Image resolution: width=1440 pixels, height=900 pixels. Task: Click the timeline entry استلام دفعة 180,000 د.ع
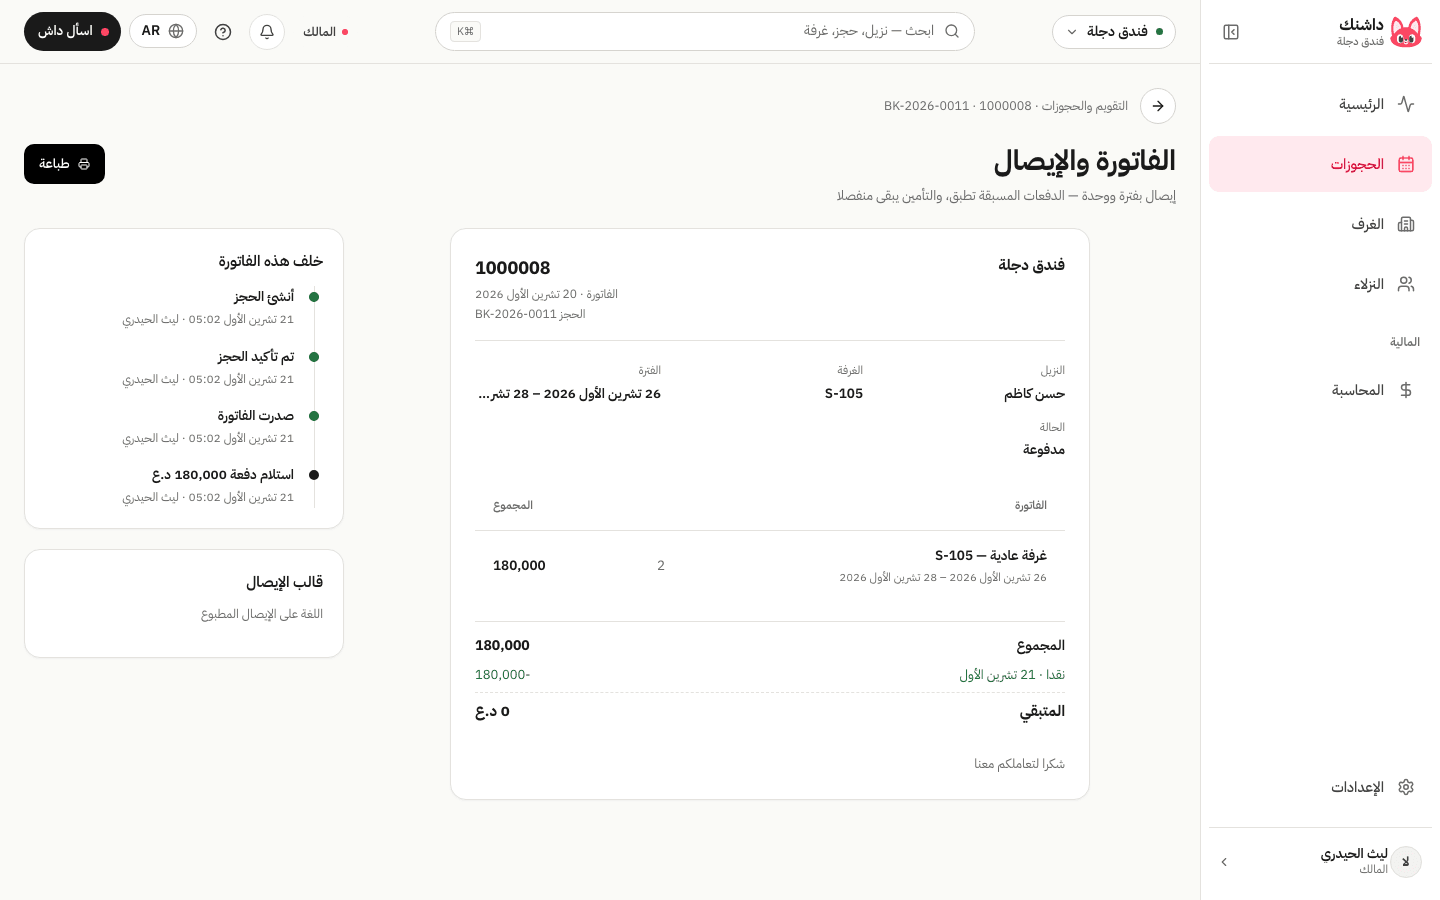[223, 474]
